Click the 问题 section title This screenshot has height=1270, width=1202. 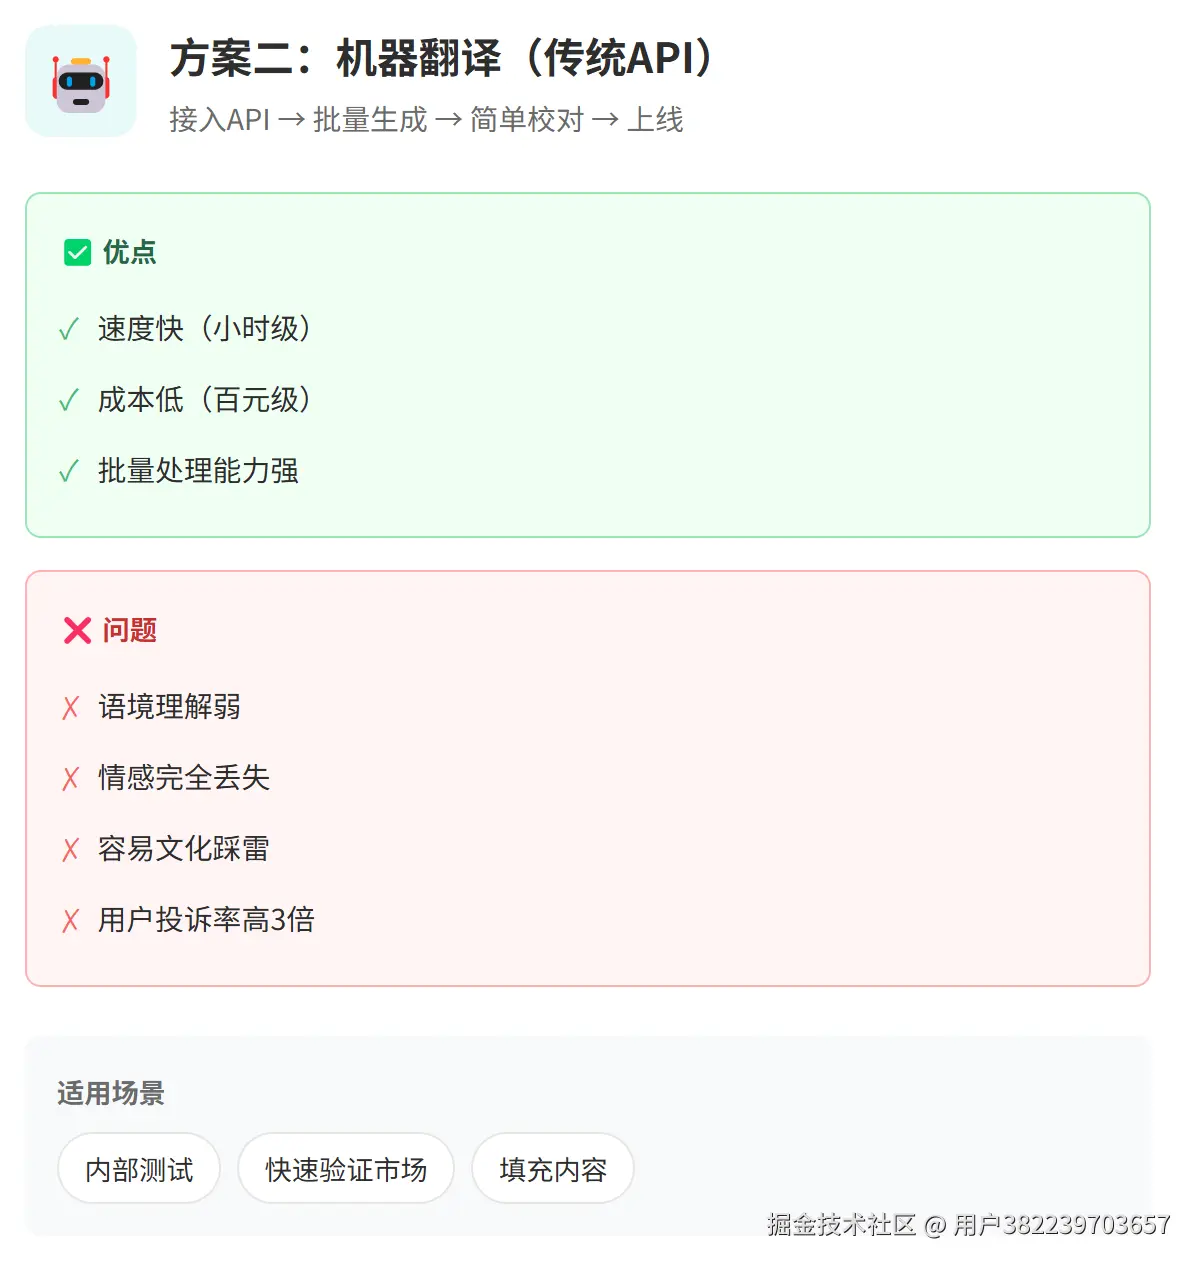click(x=130, y=630)
